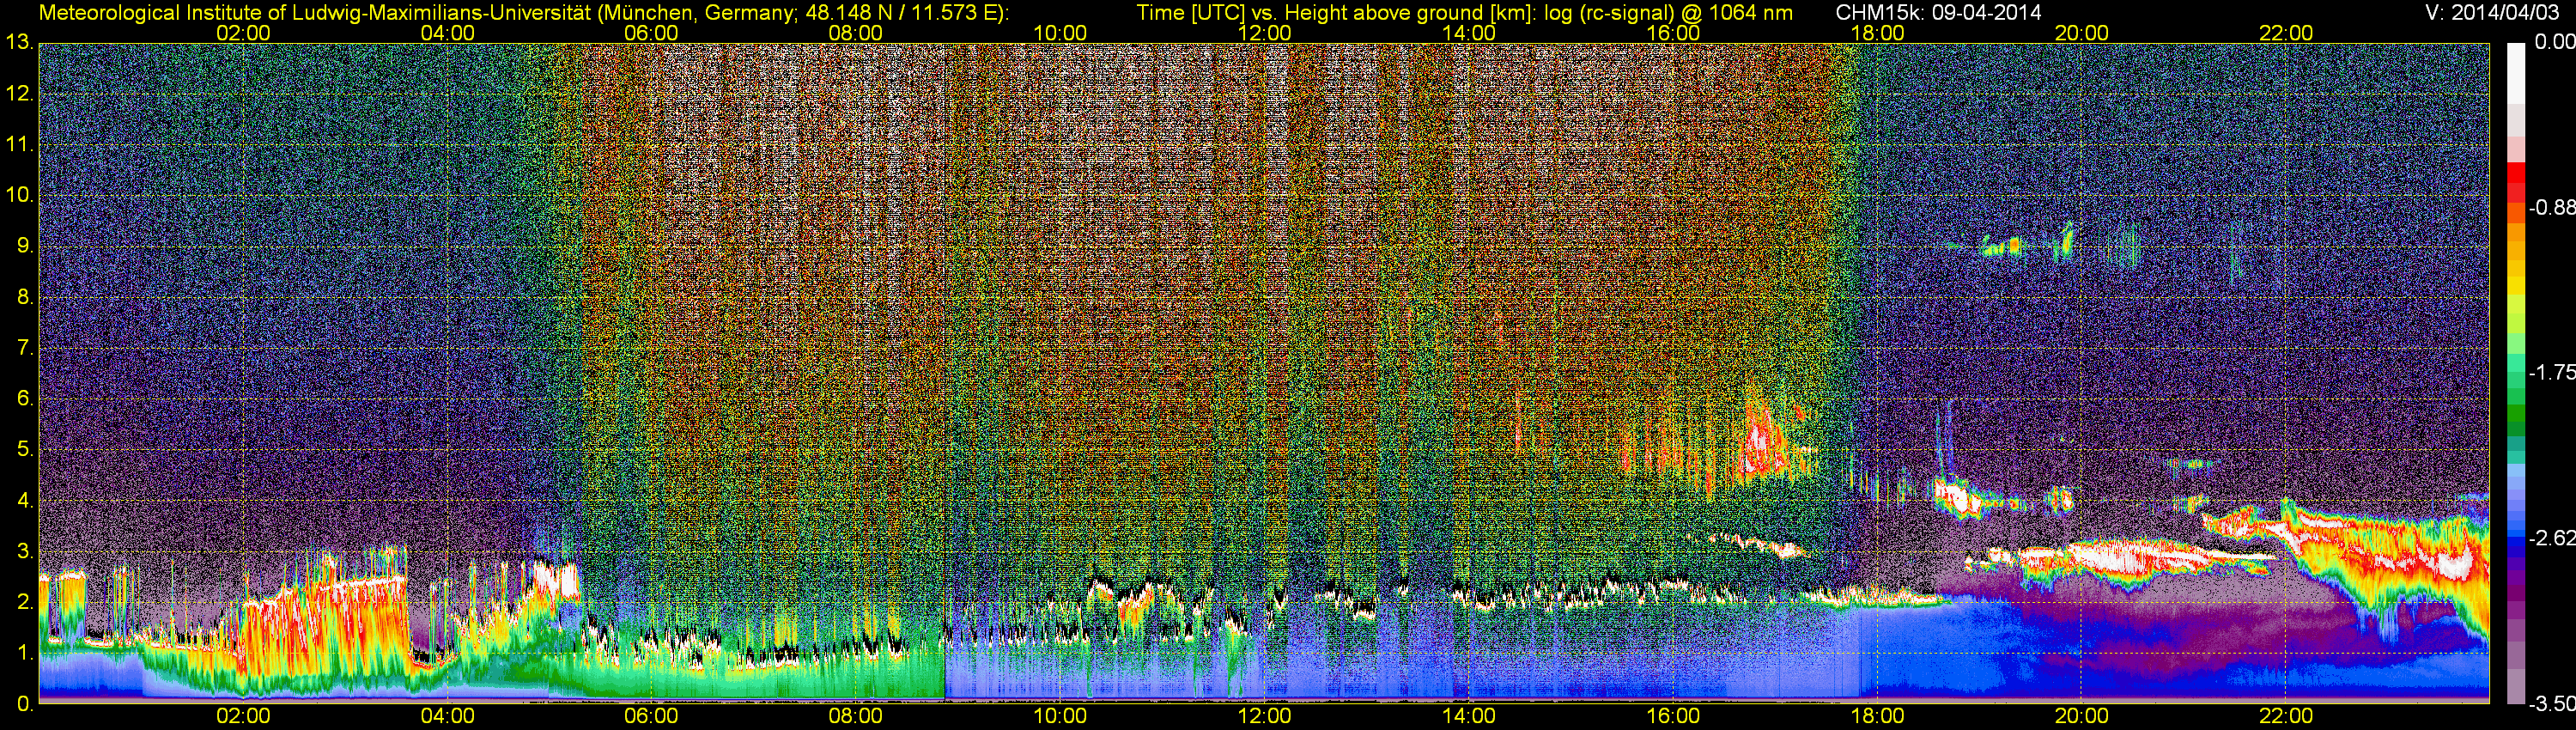Viewport: 2576px width, 730px height.
Task: Click the height axis label '12.'
Action: tap(19, 94)
